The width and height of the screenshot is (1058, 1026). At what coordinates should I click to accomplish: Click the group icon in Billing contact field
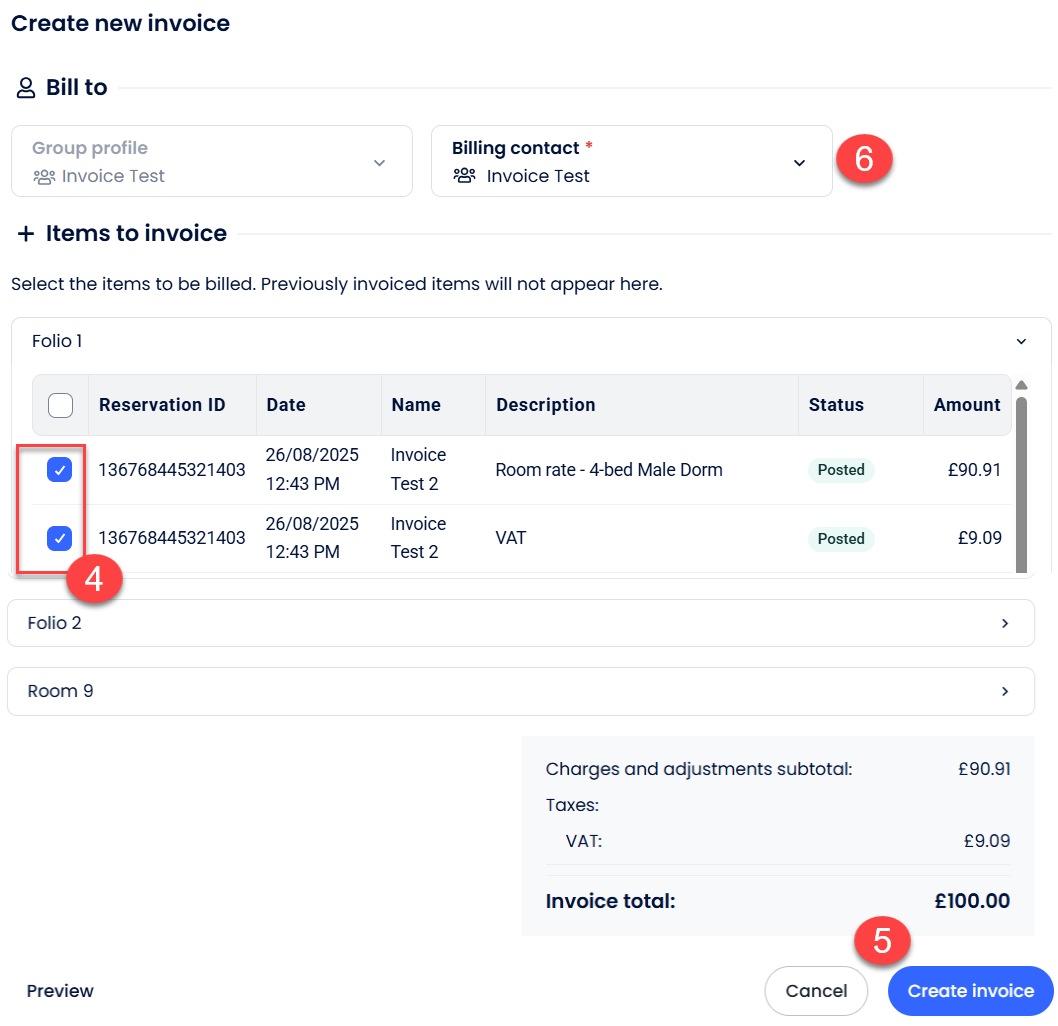coord(464,176)
